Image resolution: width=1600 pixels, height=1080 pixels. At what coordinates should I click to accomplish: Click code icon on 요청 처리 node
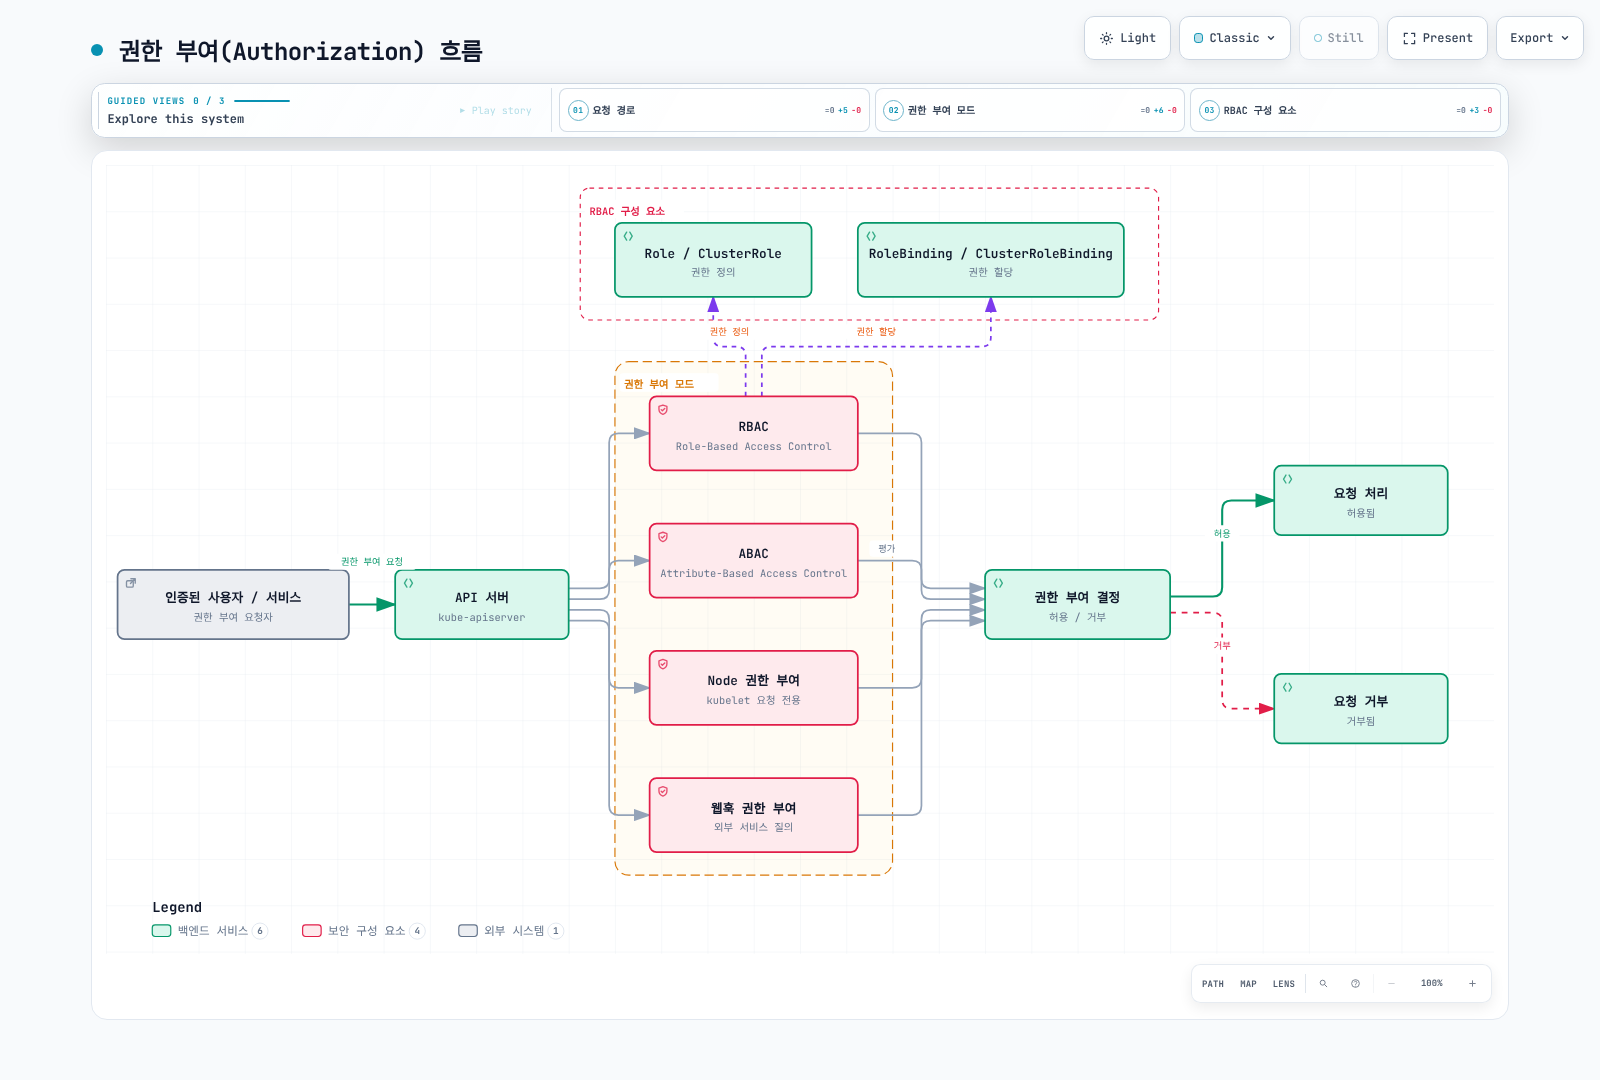1287,479
